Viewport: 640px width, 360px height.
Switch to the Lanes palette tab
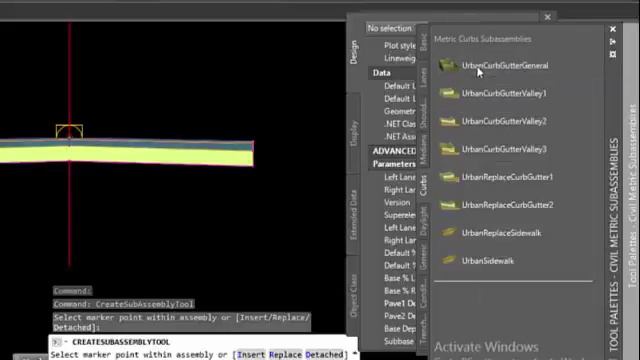[x=423, y=77]
